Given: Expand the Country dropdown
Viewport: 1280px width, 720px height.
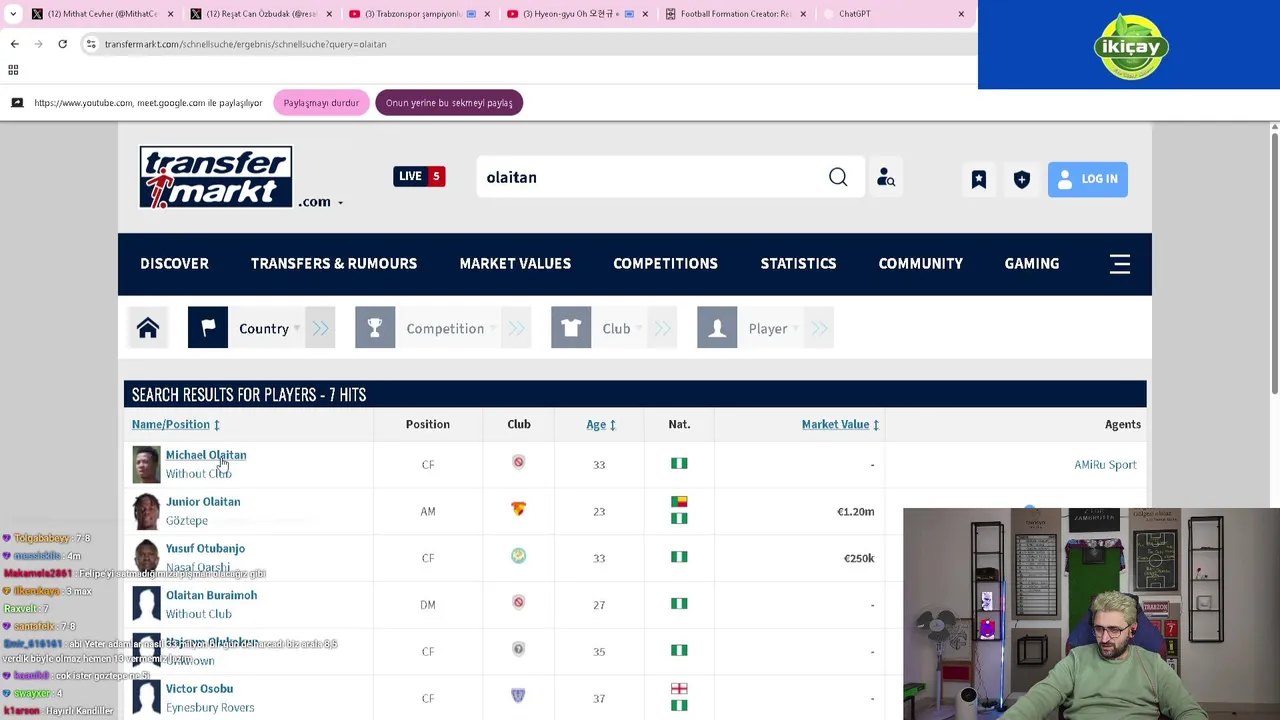Looking at the screenshot, I should 266,328.
